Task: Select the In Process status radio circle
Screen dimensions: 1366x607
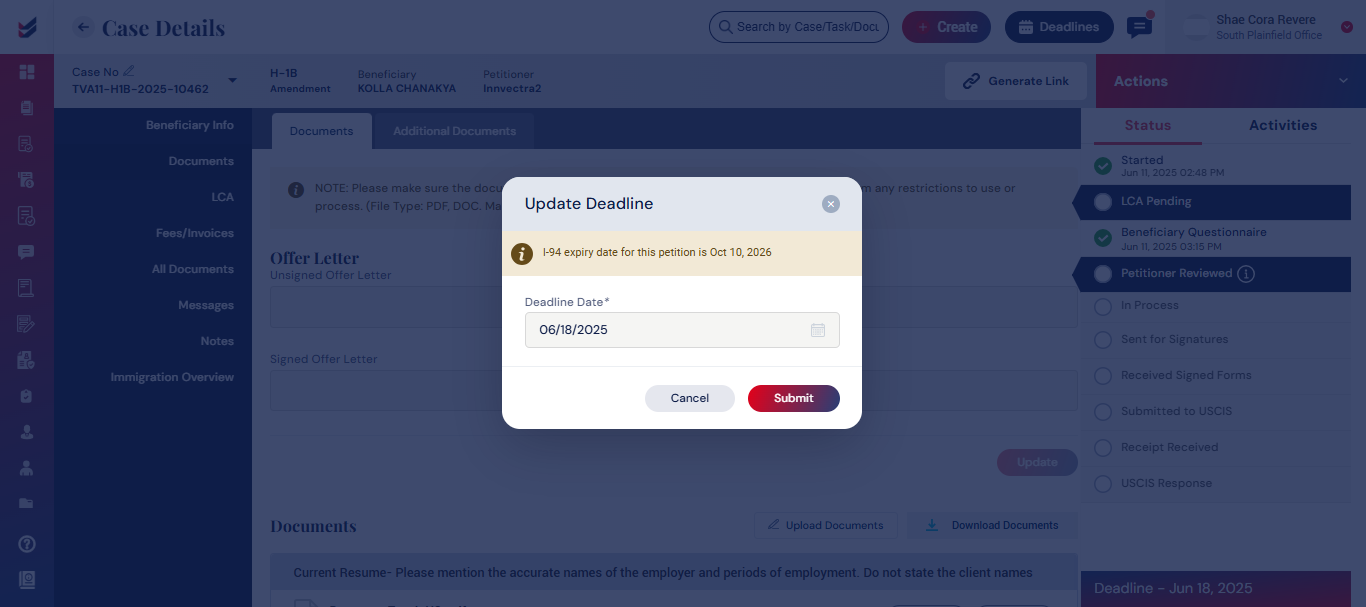Action: coord(1103,307)
